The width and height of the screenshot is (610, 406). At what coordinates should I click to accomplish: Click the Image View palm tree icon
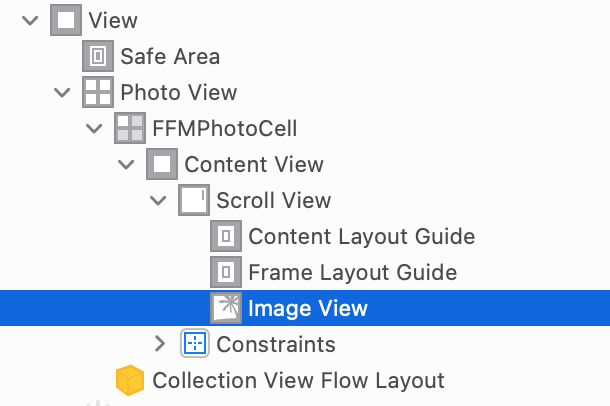[x=226, y=308]
